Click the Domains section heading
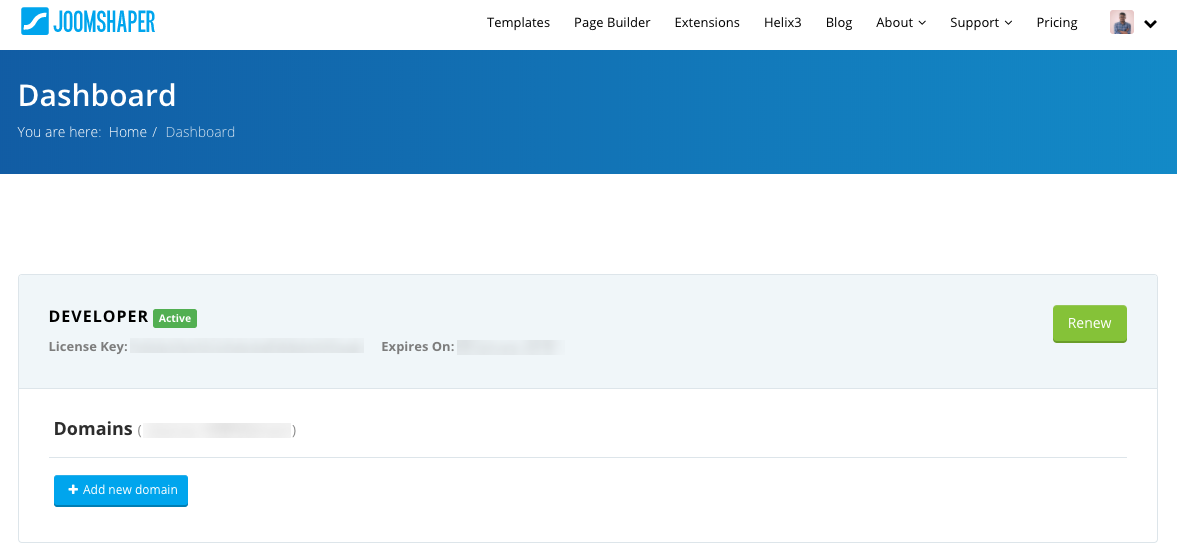Image resolution: width=1177 pixels, height=559 pixels. tap(93, 428)
